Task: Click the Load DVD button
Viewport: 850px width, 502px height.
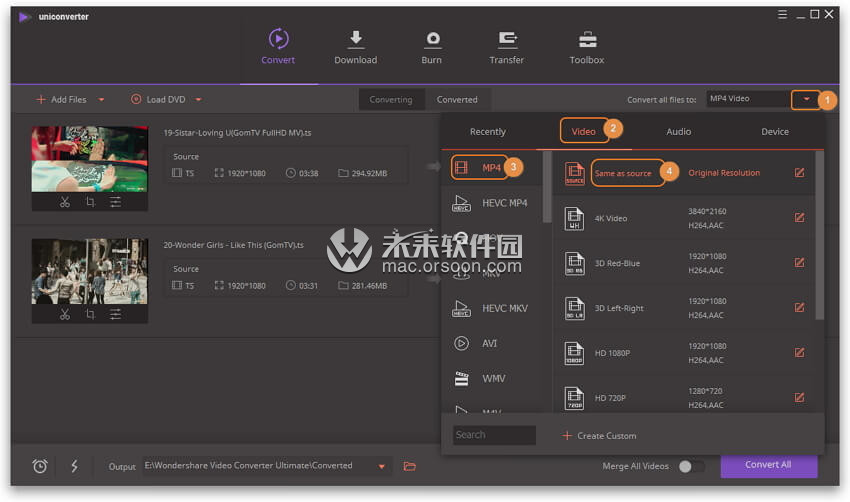Action: click(x=158, y=100)
